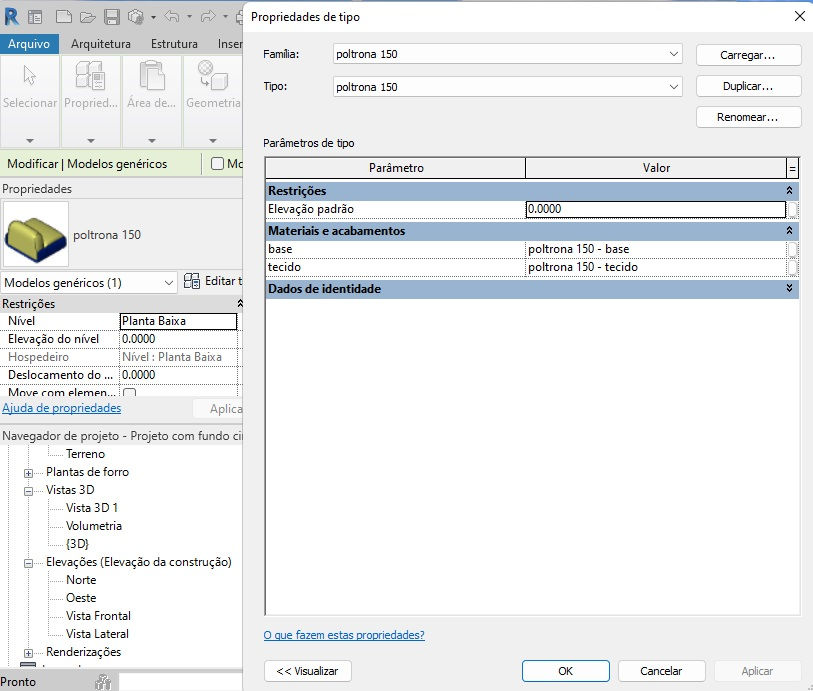
Task: Click the Renomear... button
Action: [748, 117]
